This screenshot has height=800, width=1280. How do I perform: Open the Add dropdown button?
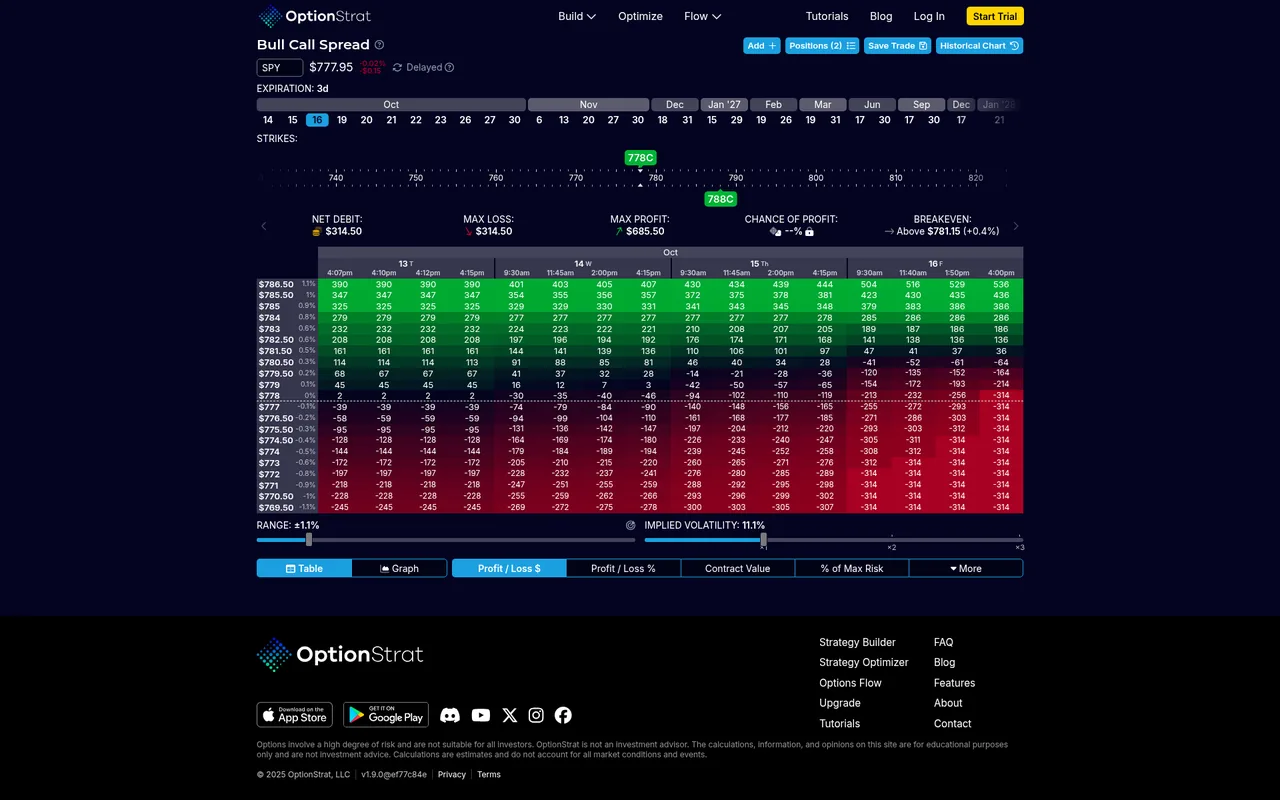click(762, 46)
